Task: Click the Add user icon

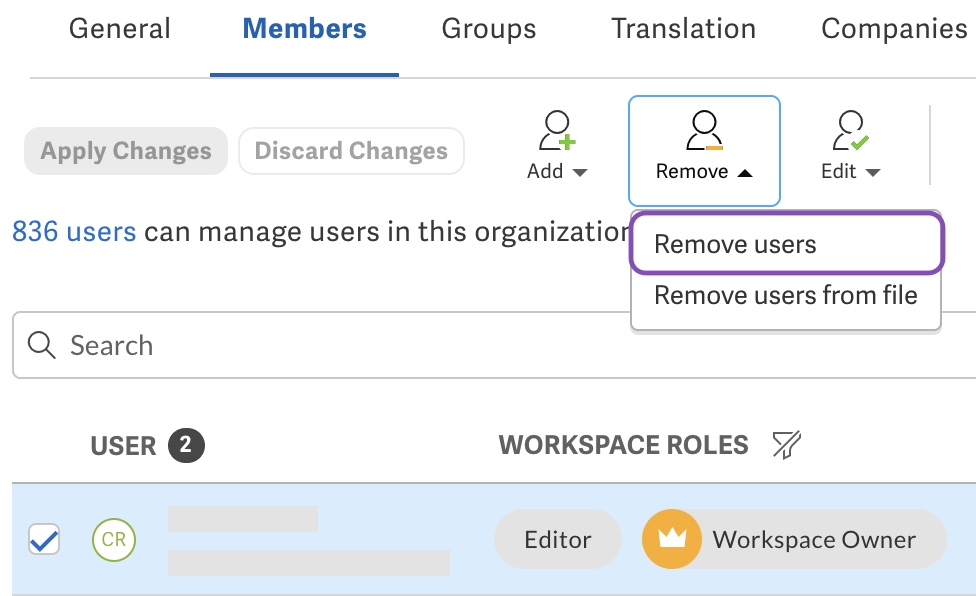Action: pos(556,131)
